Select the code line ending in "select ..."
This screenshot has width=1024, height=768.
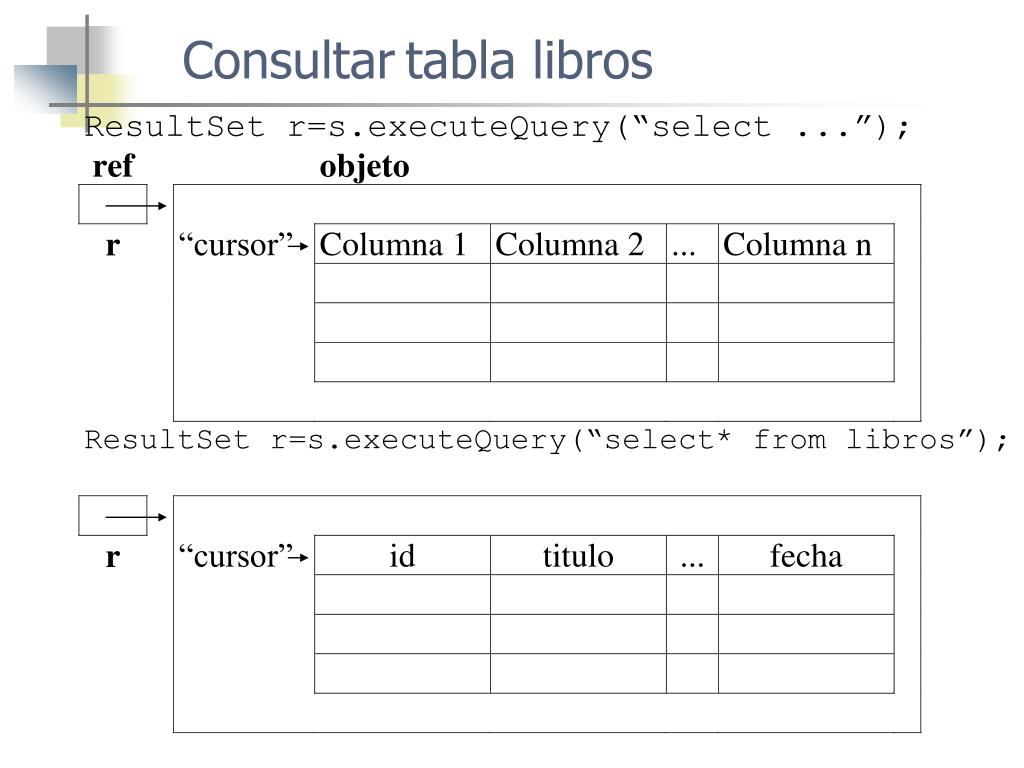[498, 128]
